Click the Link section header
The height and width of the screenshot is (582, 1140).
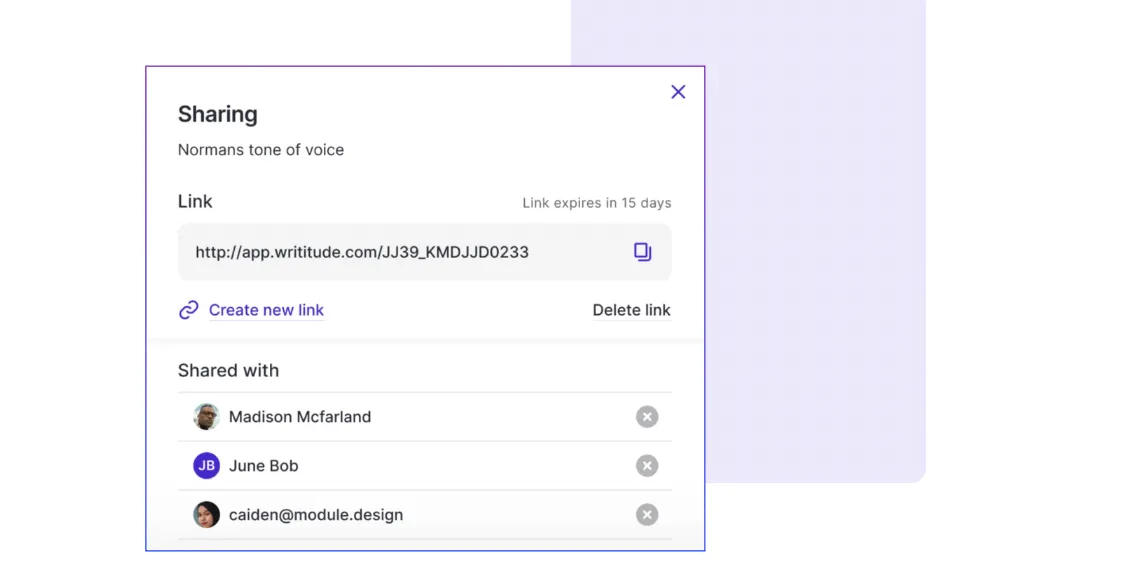pyautogui.click(x=195, y=201)
